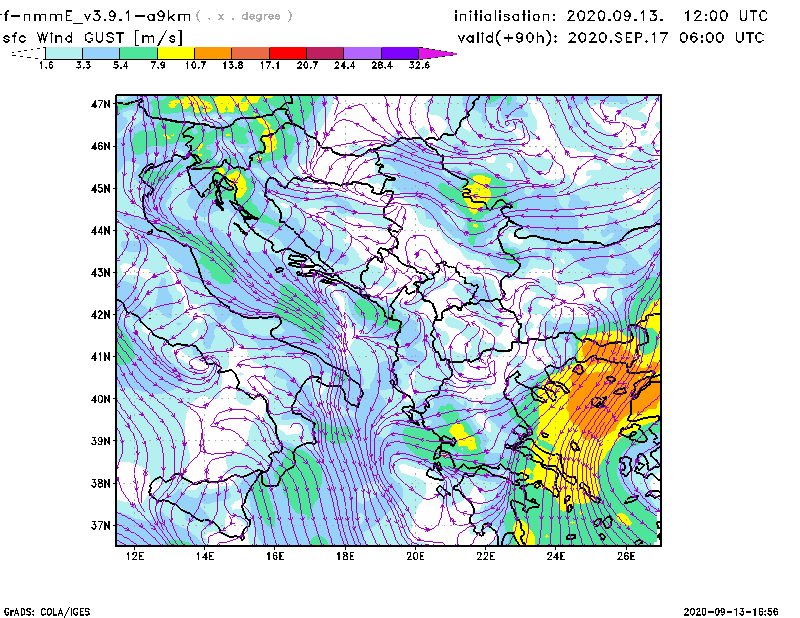Image resolution: width=800 pixels, height=618 pixels.
Task: Click the 16E longitude label
Action: 275,556
